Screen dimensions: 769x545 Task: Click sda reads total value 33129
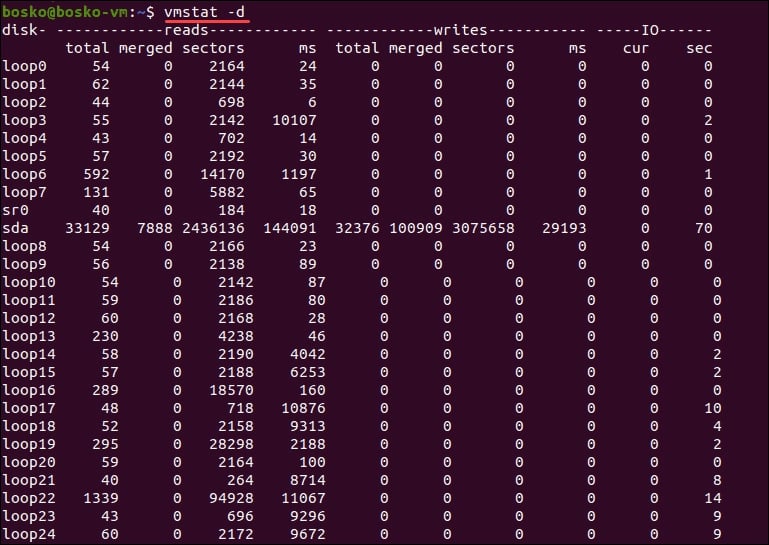pyautogui.click(x=87, y=228)
